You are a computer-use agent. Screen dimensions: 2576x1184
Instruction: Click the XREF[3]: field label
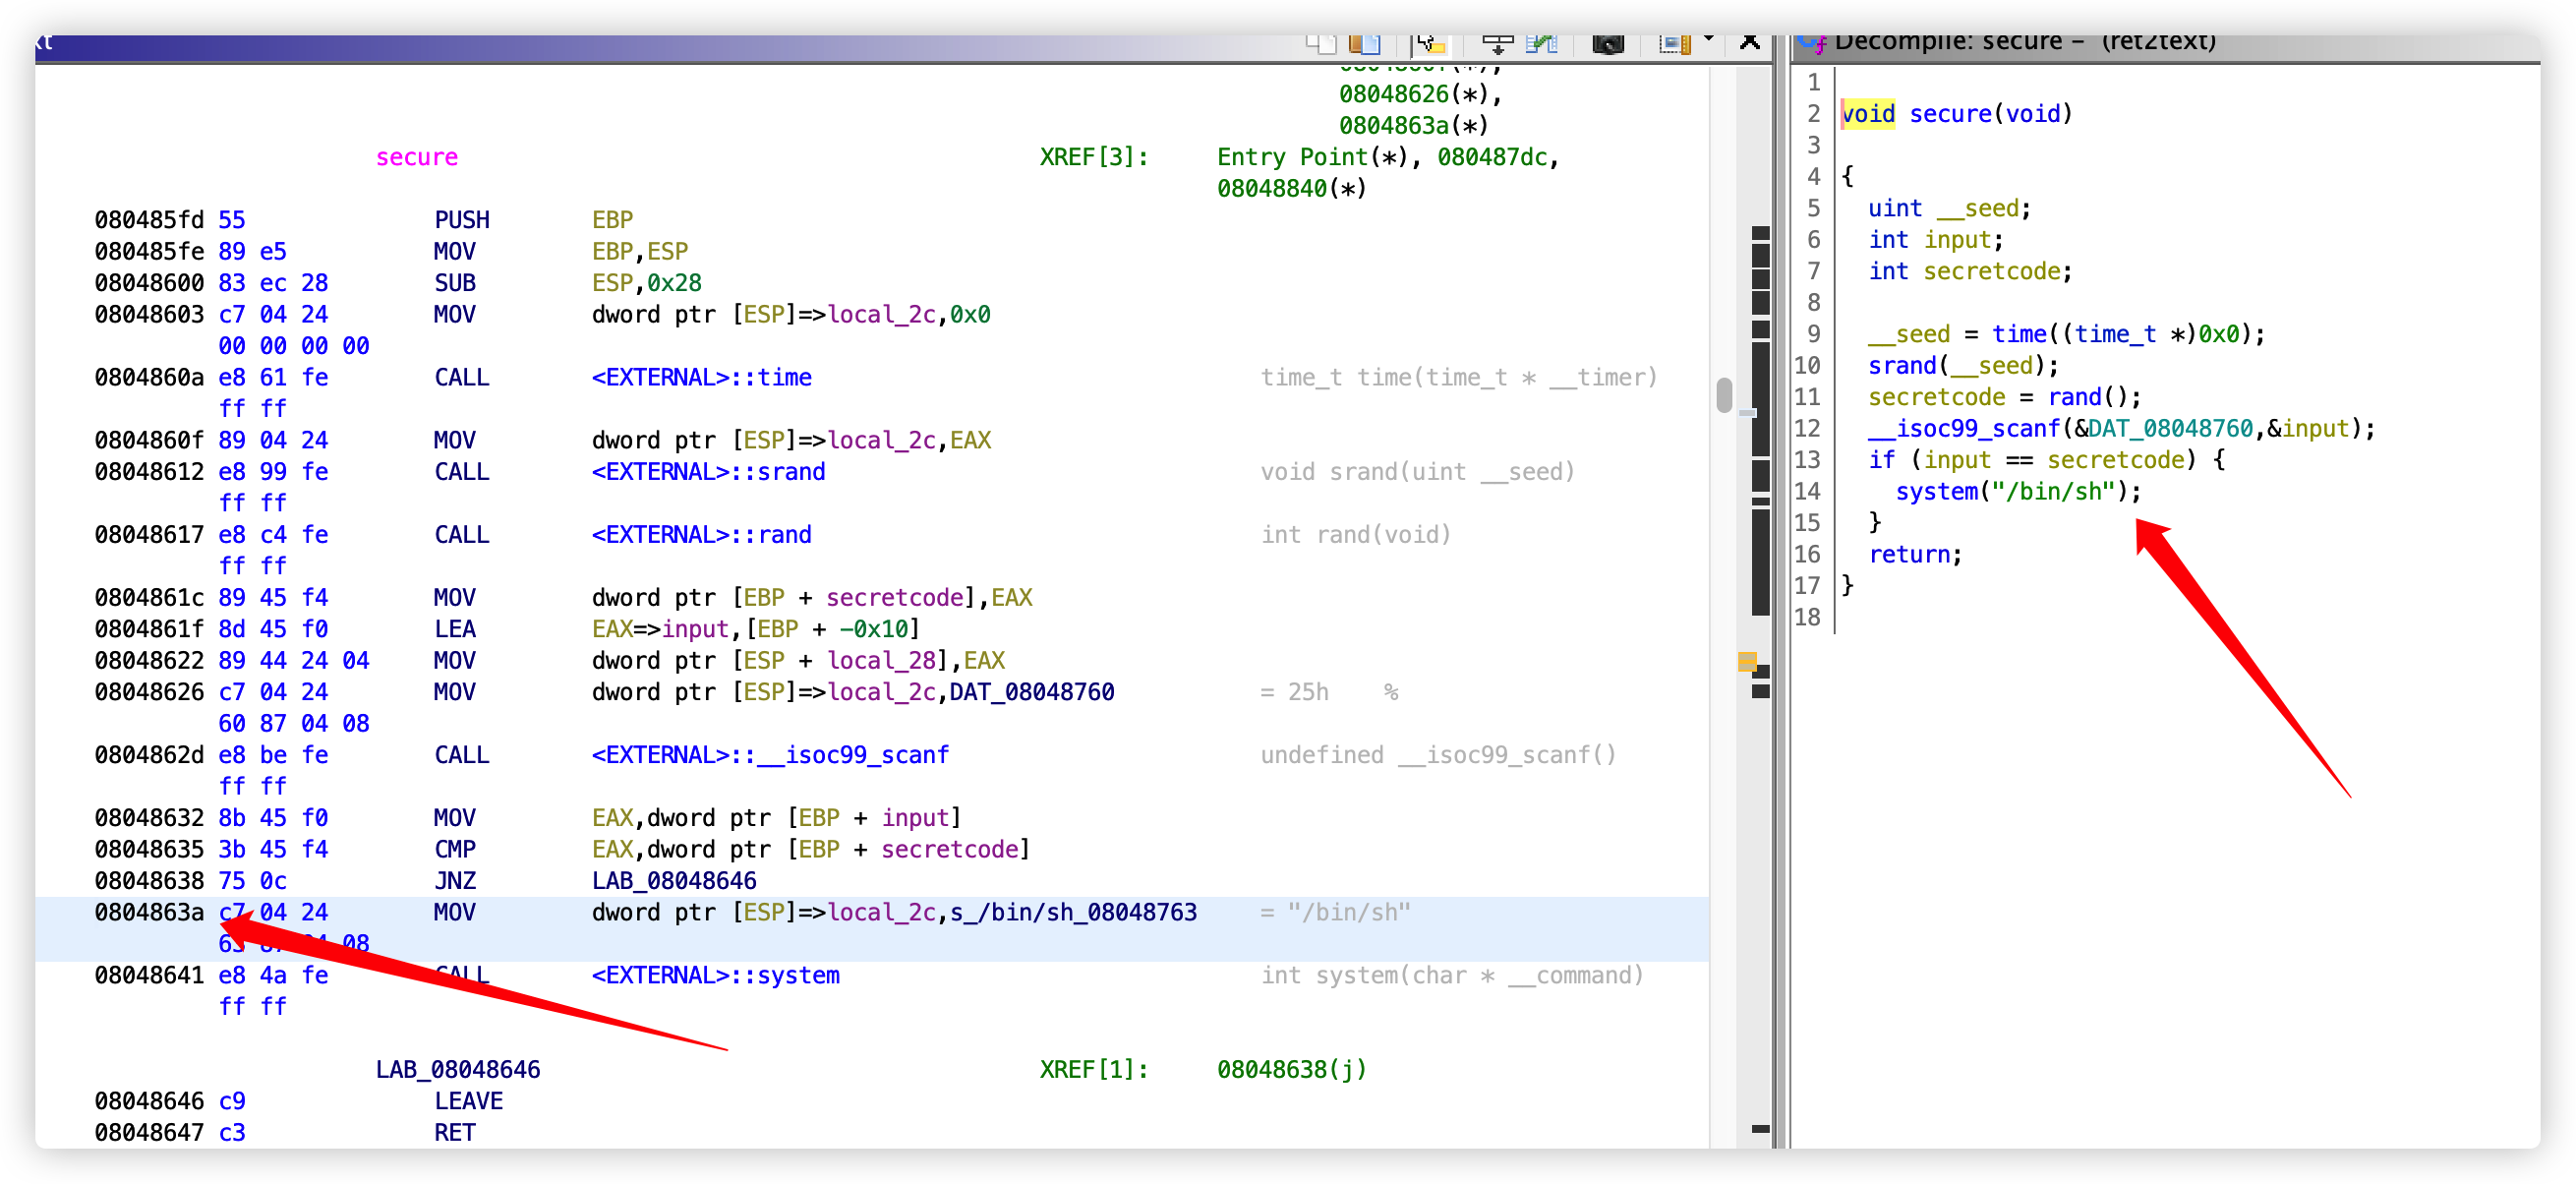point(1094,157)
